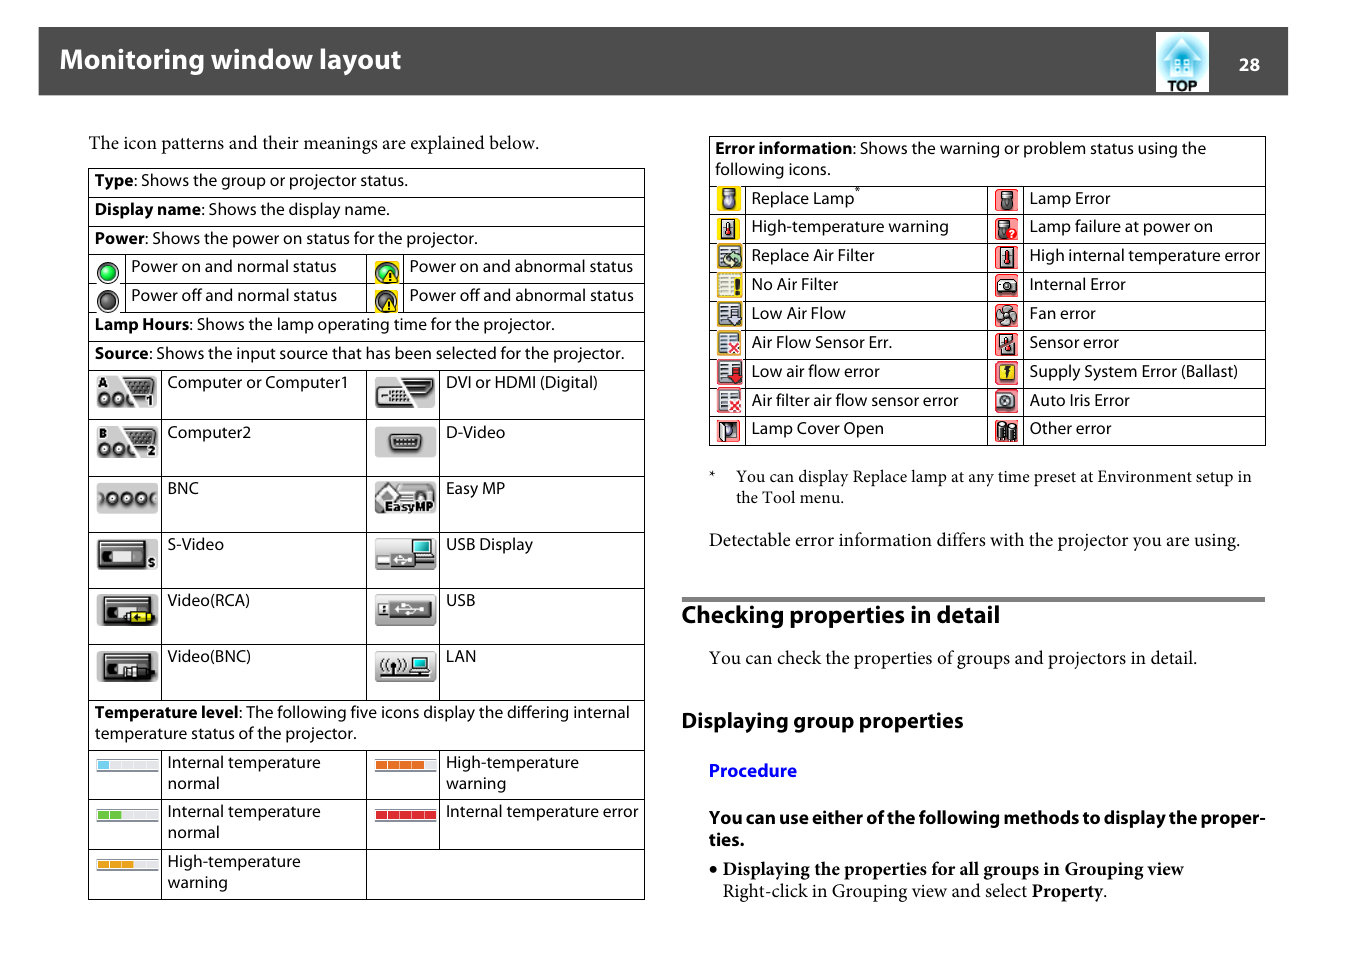Click the Internal Error icon
The width and height of the screenshot is (1350, 954).
click(1007, 286)
